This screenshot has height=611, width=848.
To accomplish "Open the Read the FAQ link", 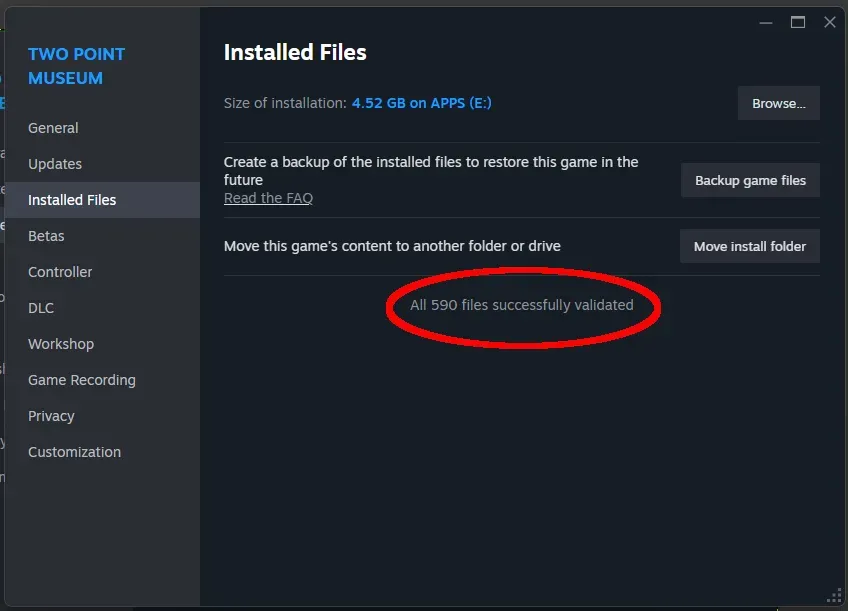I will click(268, 198).
